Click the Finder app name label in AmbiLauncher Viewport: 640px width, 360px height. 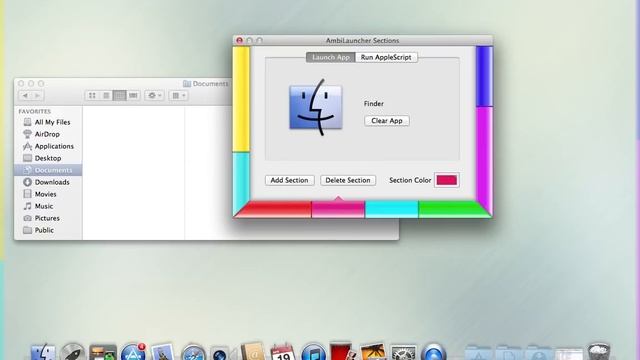pos(373,104)
